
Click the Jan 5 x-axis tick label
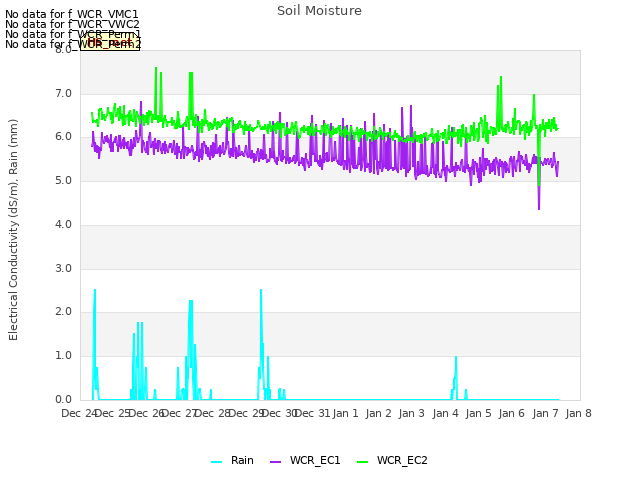(478, 413)
